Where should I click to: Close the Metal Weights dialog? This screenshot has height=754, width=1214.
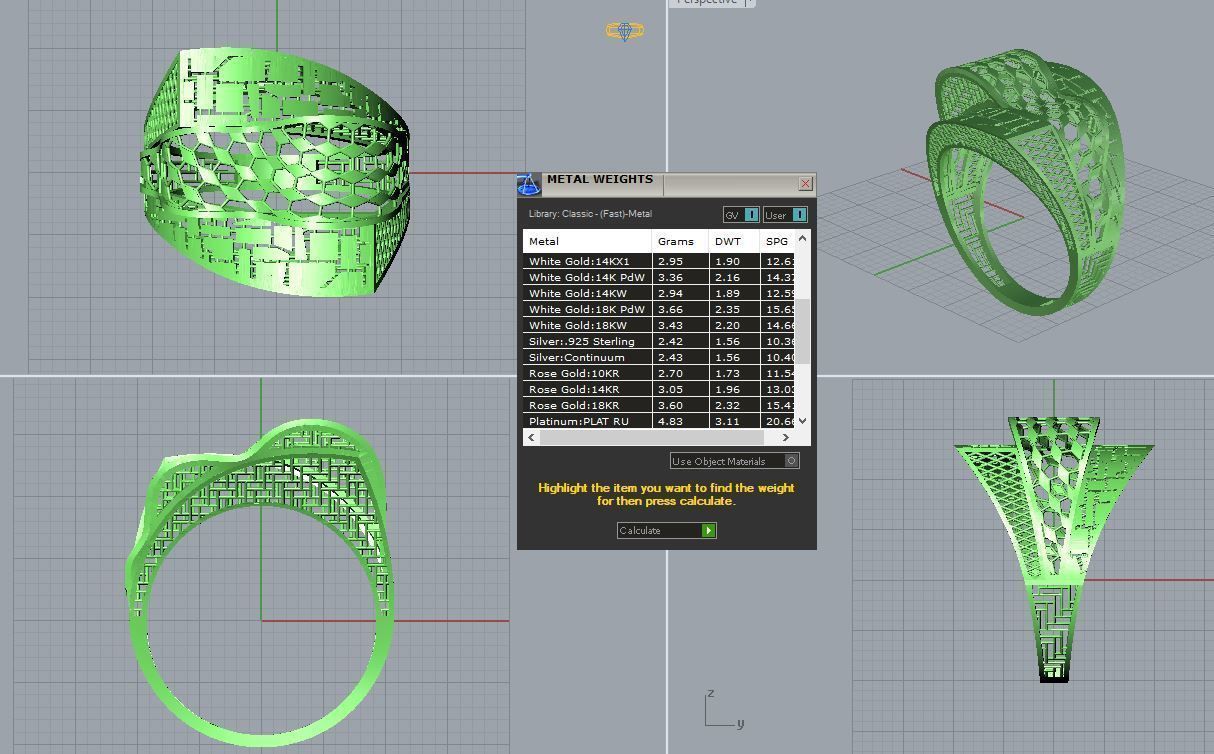point(805,184)
